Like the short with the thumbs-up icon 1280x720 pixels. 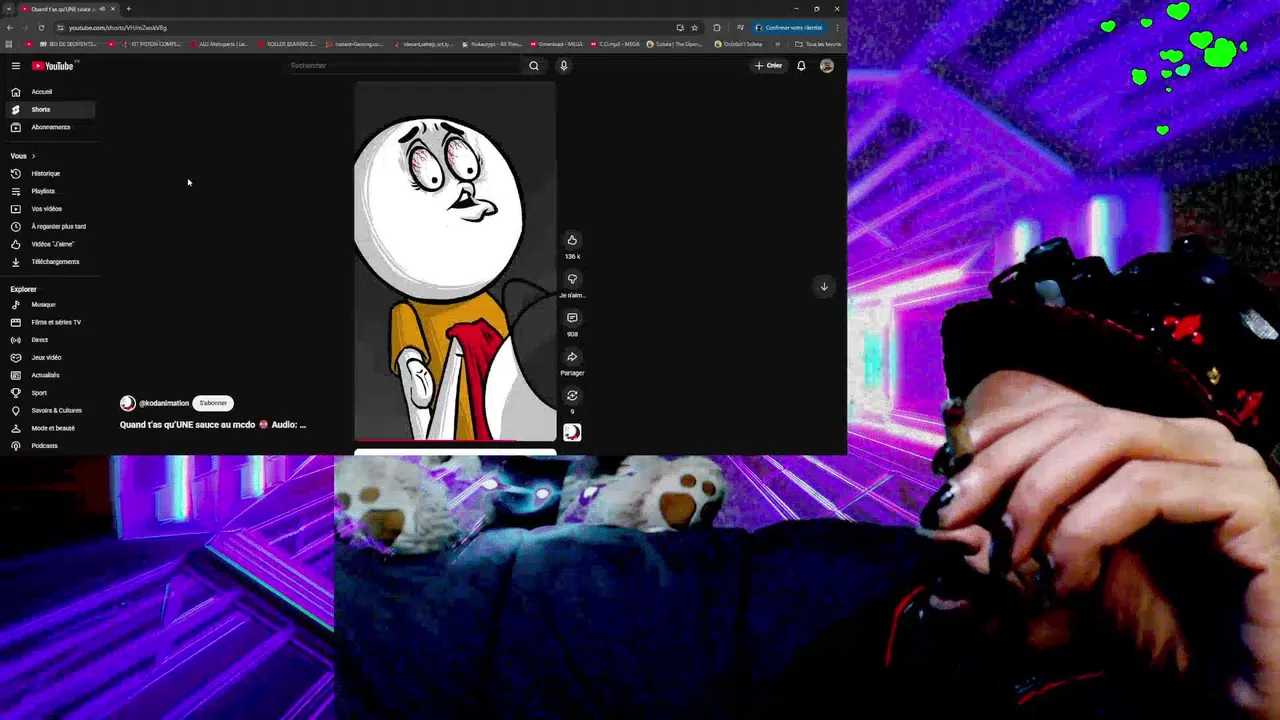pyautogui.click(x=572, y=240)
